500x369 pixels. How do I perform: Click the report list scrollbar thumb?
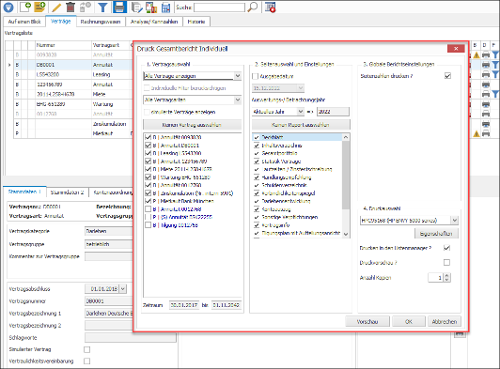click(x=346, y=175)
